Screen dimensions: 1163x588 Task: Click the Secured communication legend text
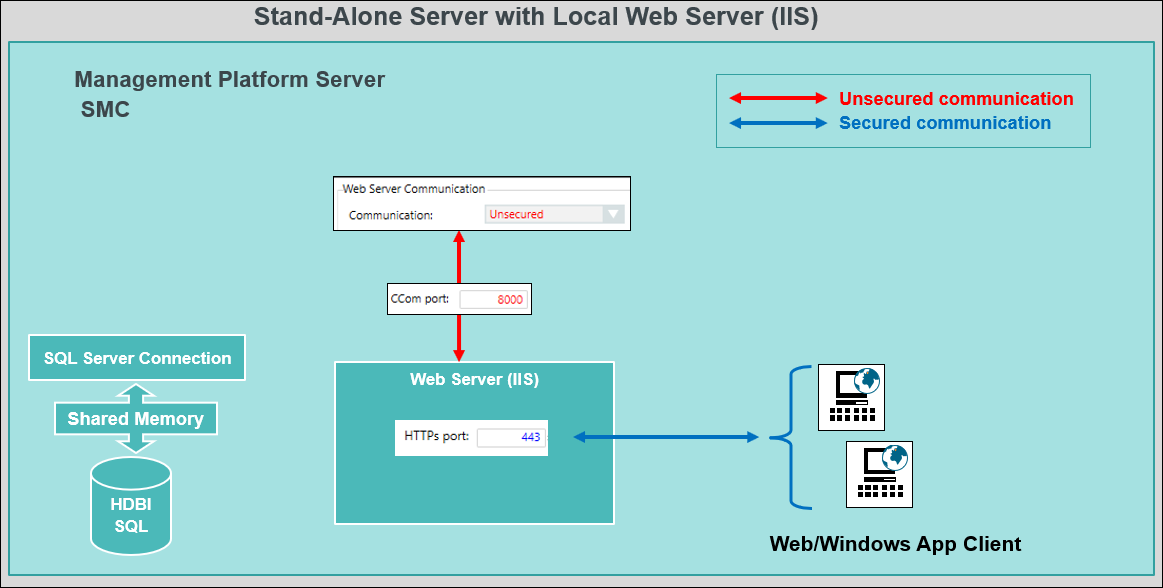(x=945, y=123)
